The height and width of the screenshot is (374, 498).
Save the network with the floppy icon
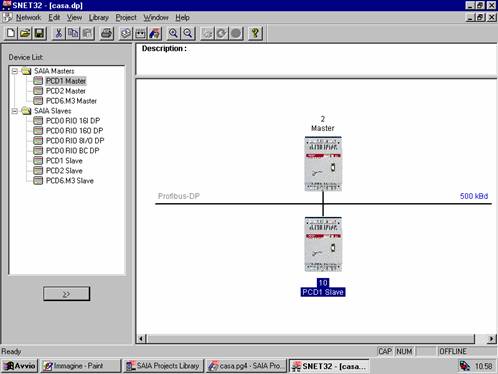(x=39, y=33)
